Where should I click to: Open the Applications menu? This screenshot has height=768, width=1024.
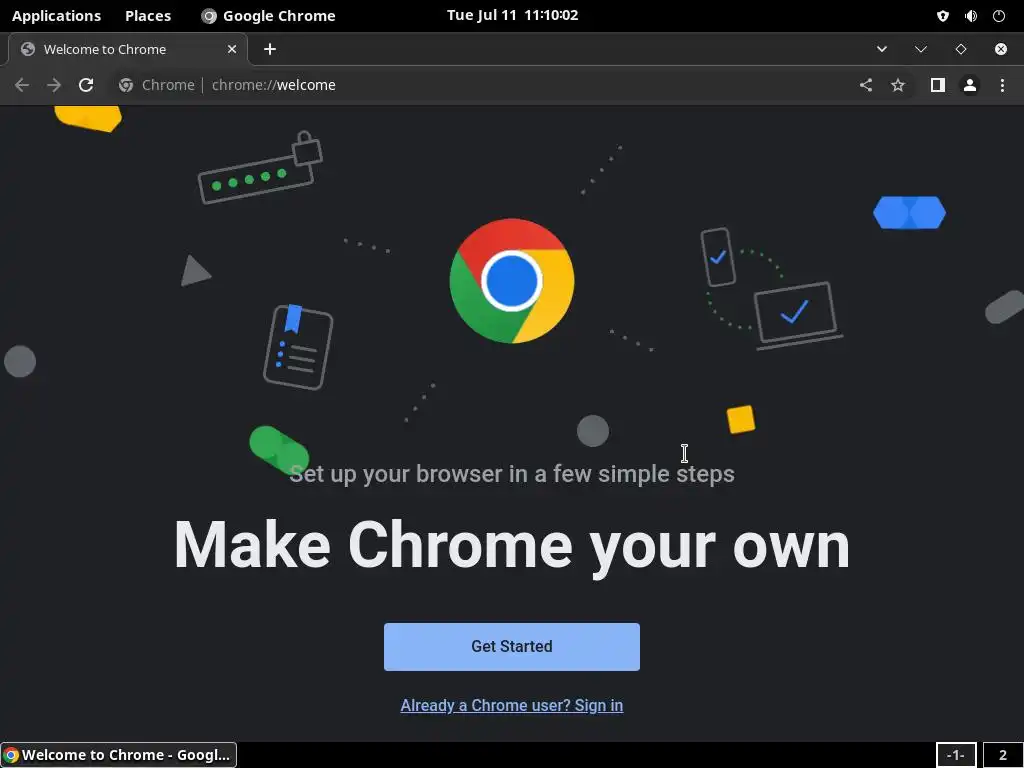pyautogui.click(x=57, y=16)
